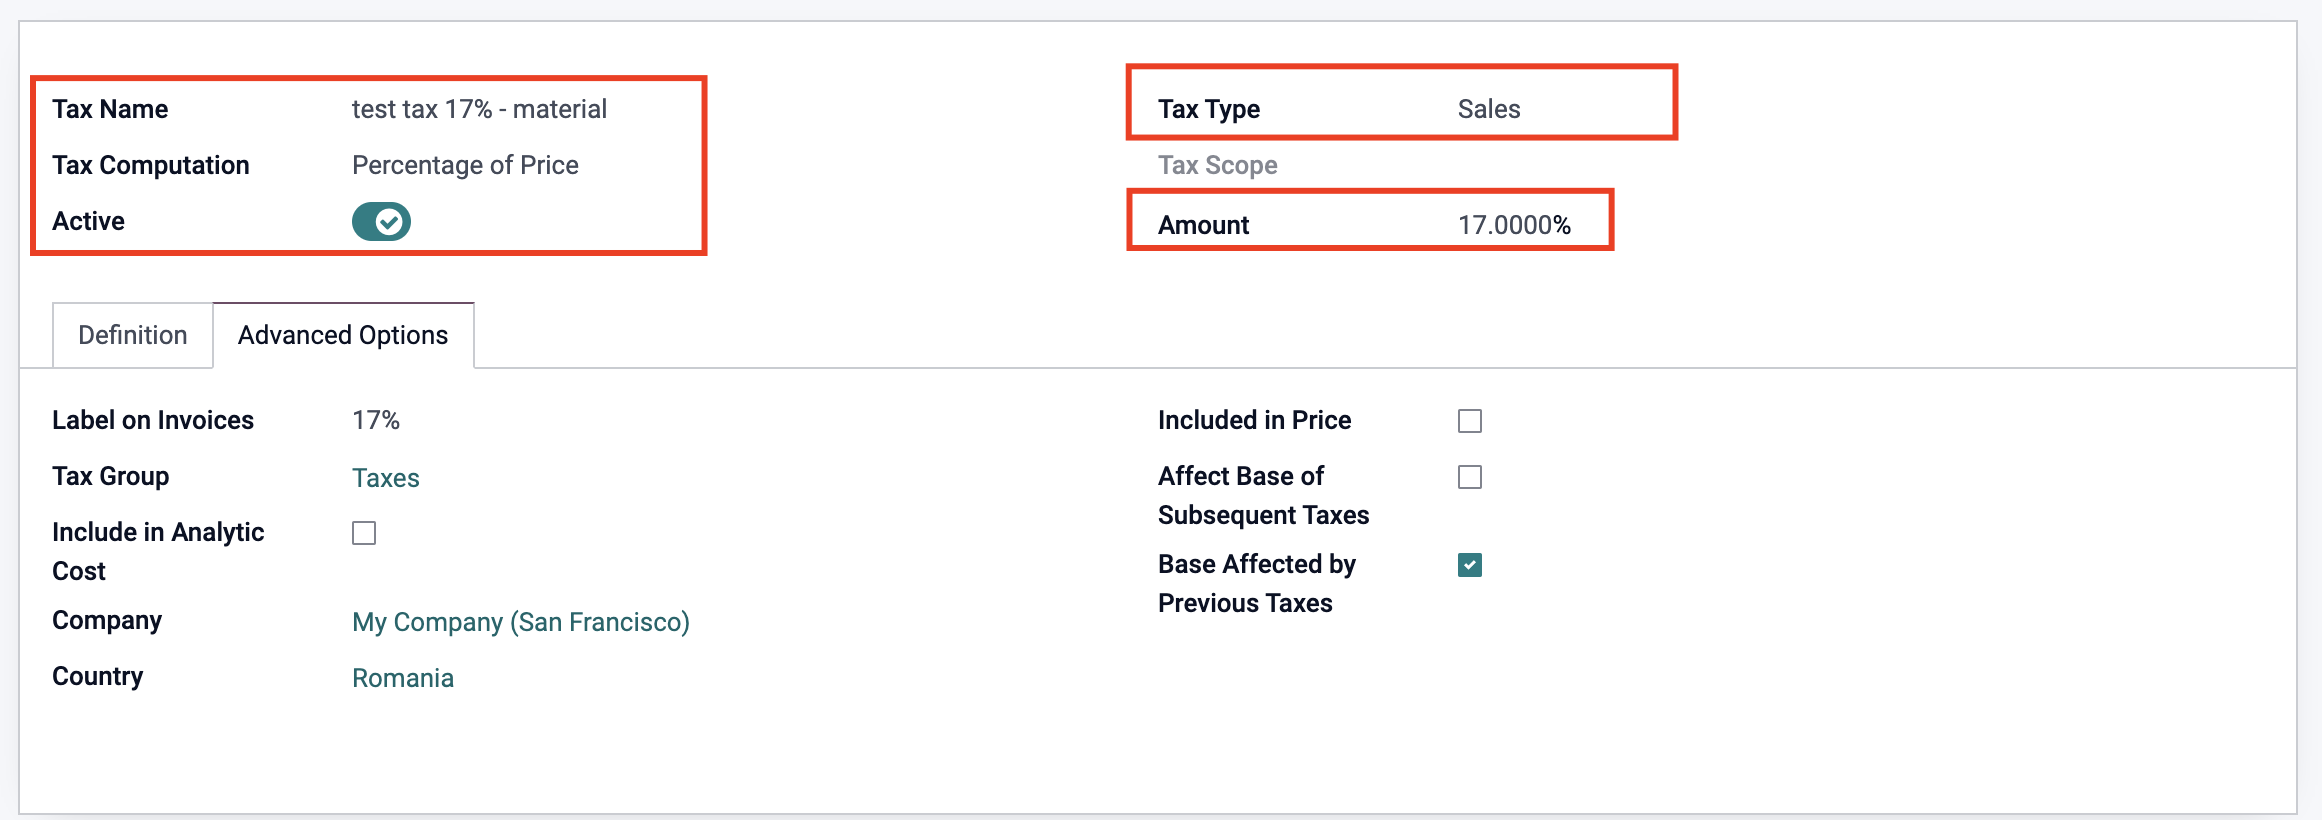Open My Company (San Francisco) record
This screenshot has width=2322, height=820.
521,622
